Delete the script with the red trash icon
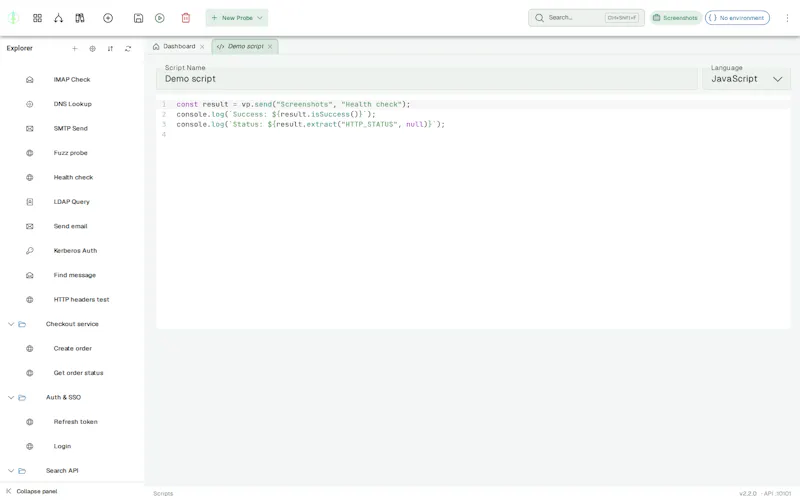 tap(186, 18)
